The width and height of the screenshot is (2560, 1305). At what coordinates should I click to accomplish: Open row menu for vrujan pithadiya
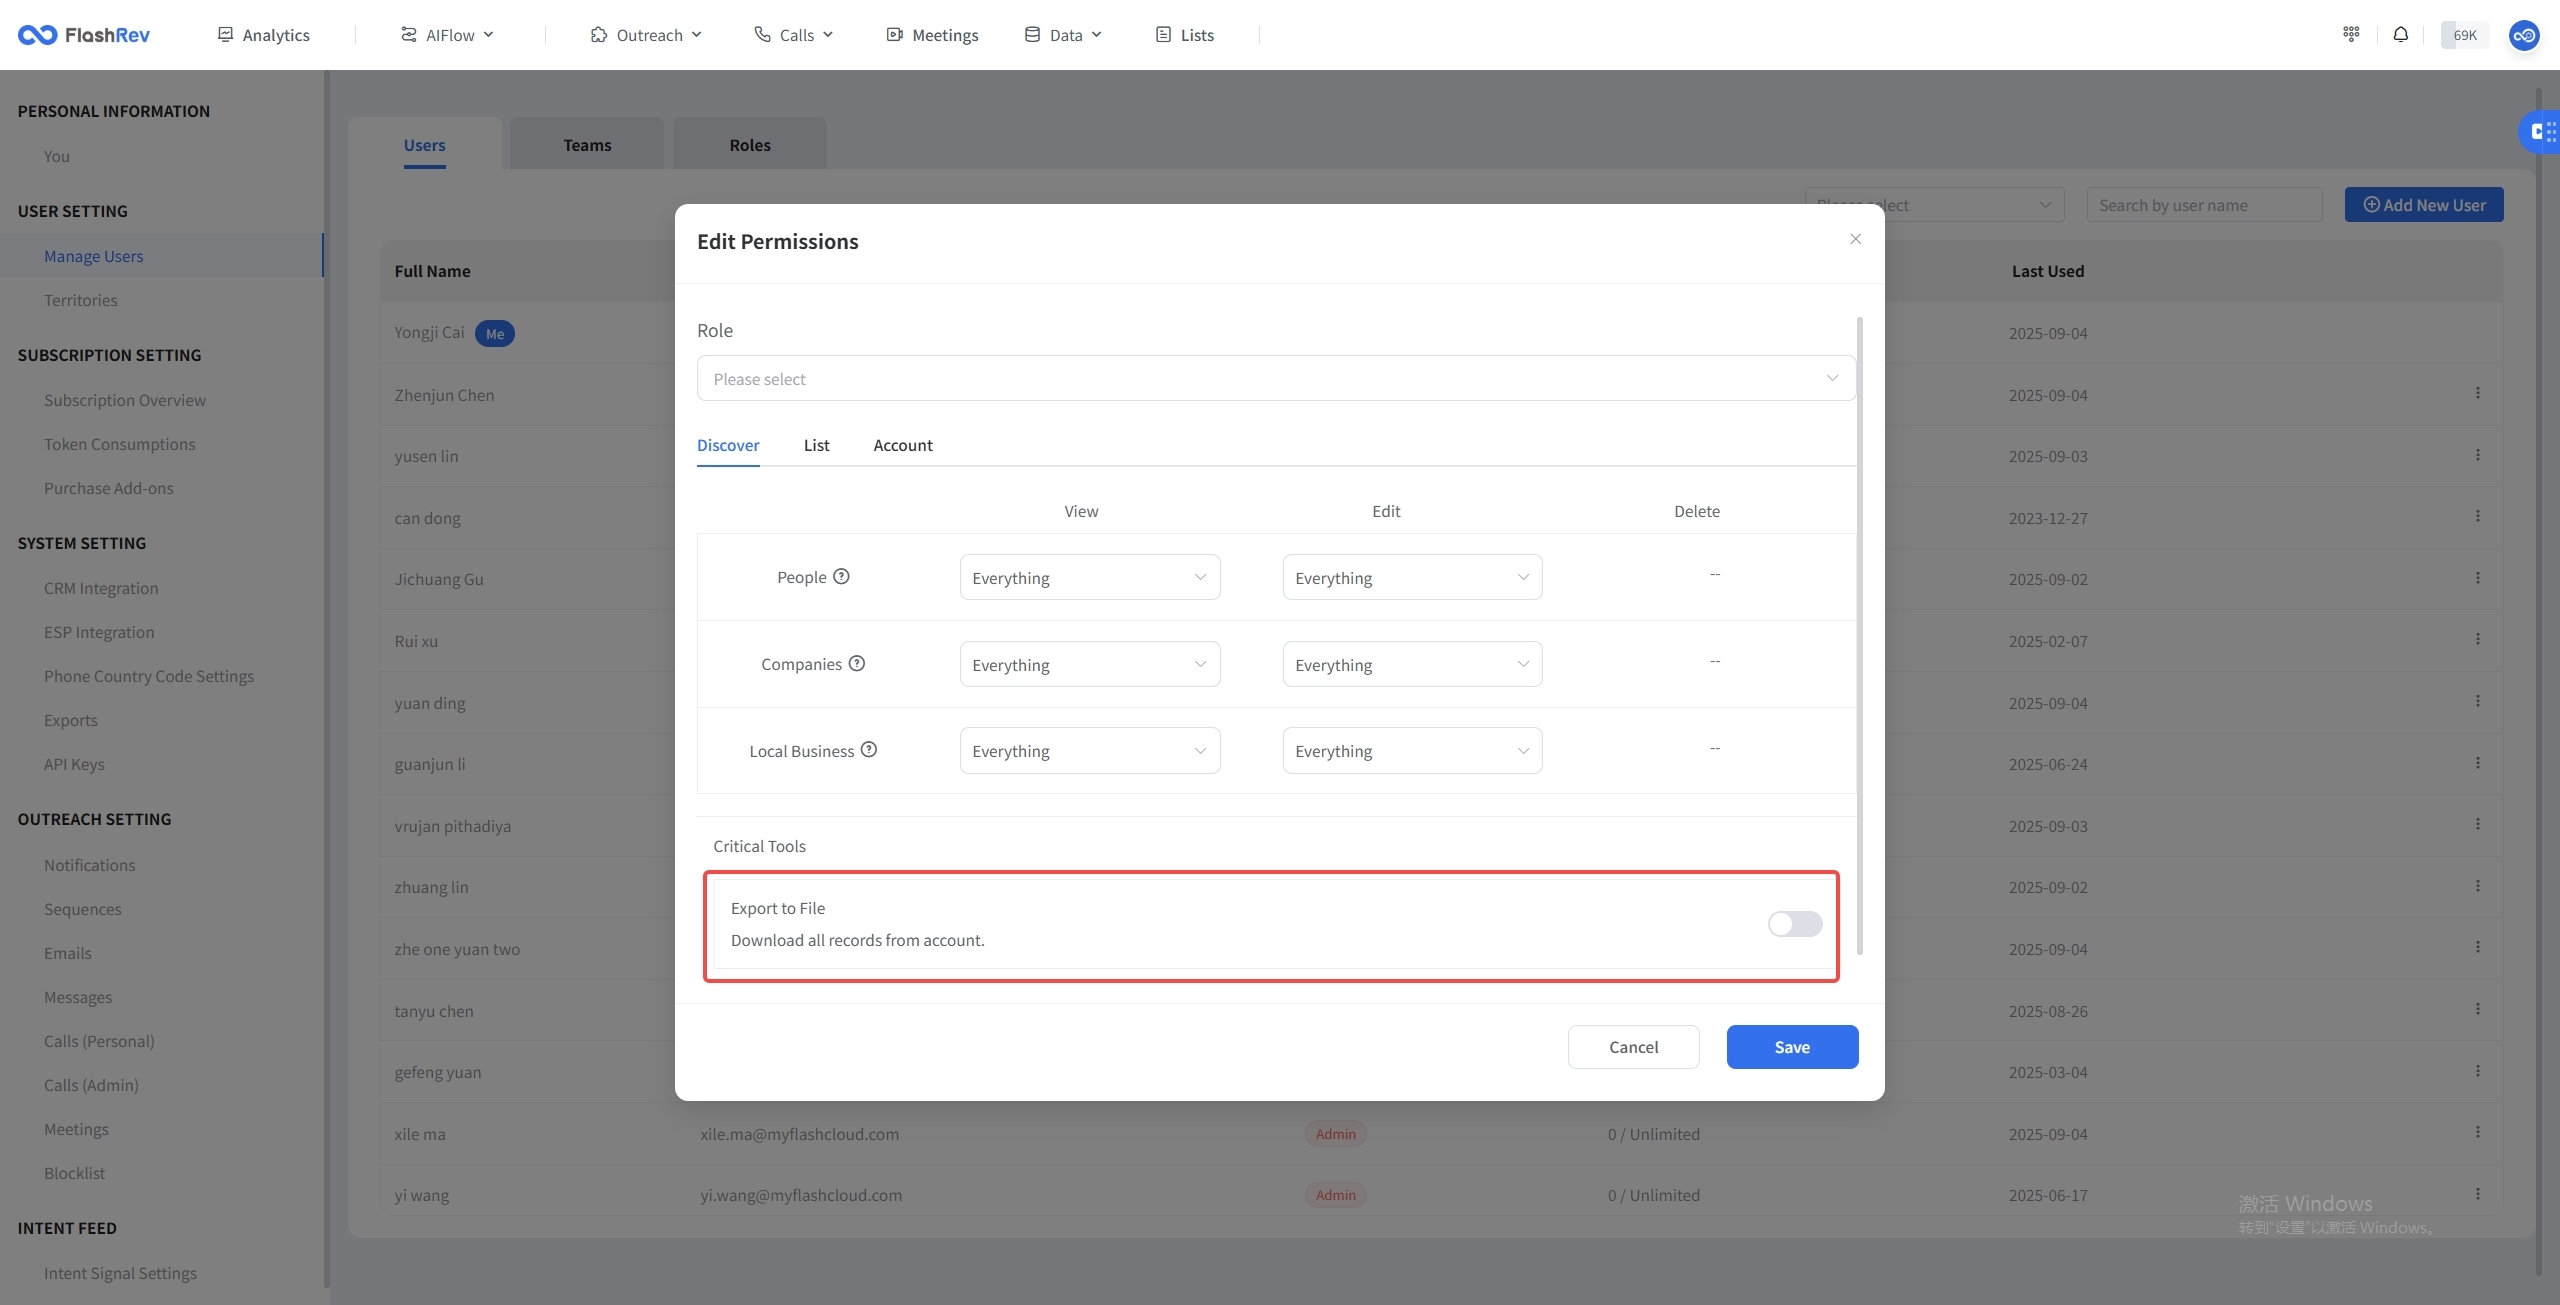click(x=2478, y=824)
